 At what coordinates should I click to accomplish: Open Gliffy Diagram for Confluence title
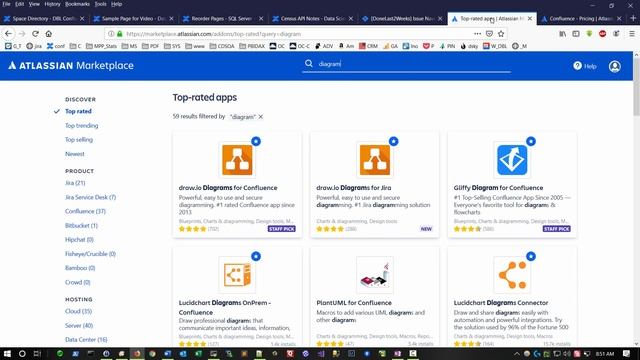point(498,188)
